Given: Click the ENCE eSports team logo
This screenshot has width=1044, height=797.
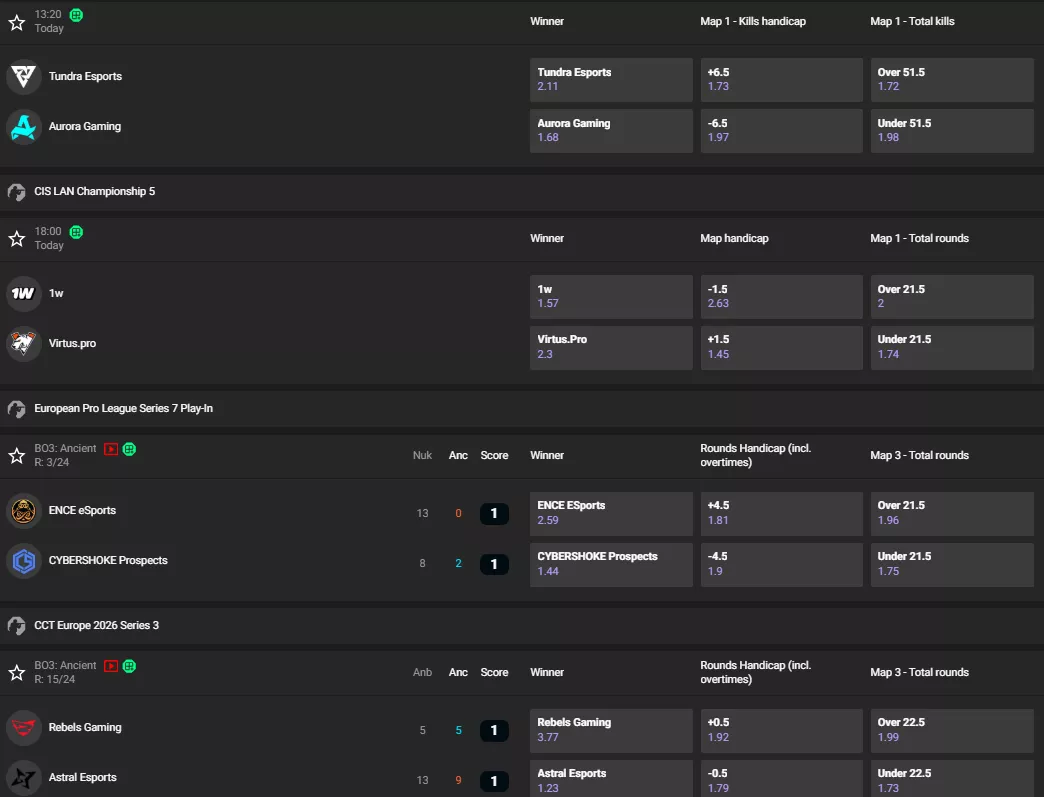Looking at the screenshot, I should [x=24, y=511].
